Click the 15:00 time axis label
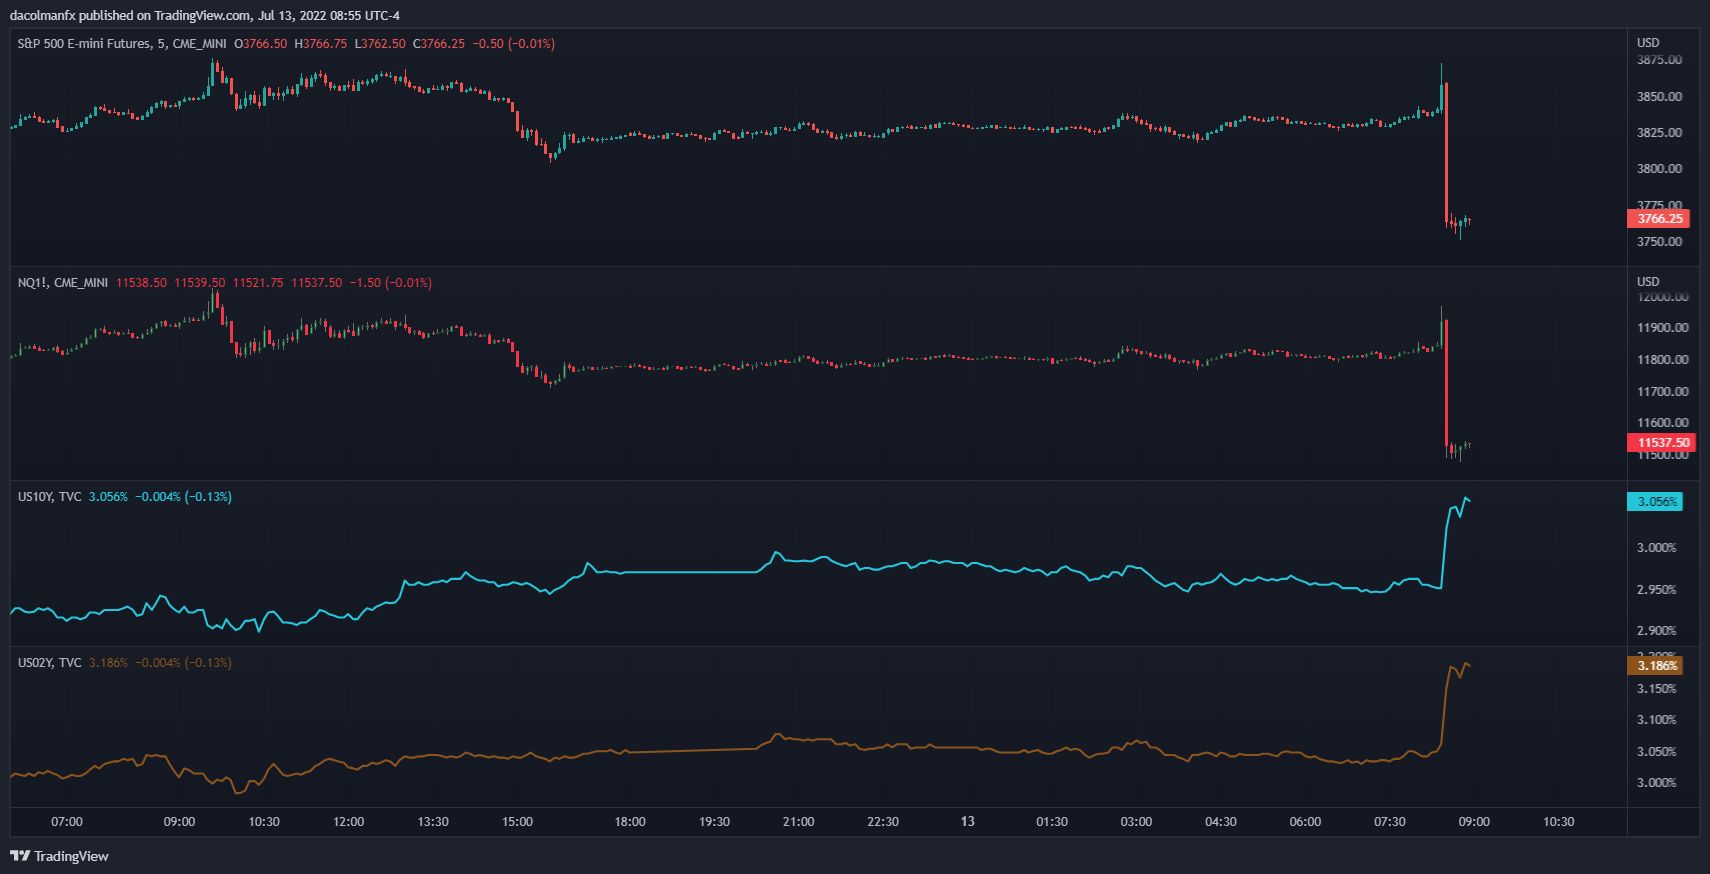1710x874 pixels. tap(517, 822)
